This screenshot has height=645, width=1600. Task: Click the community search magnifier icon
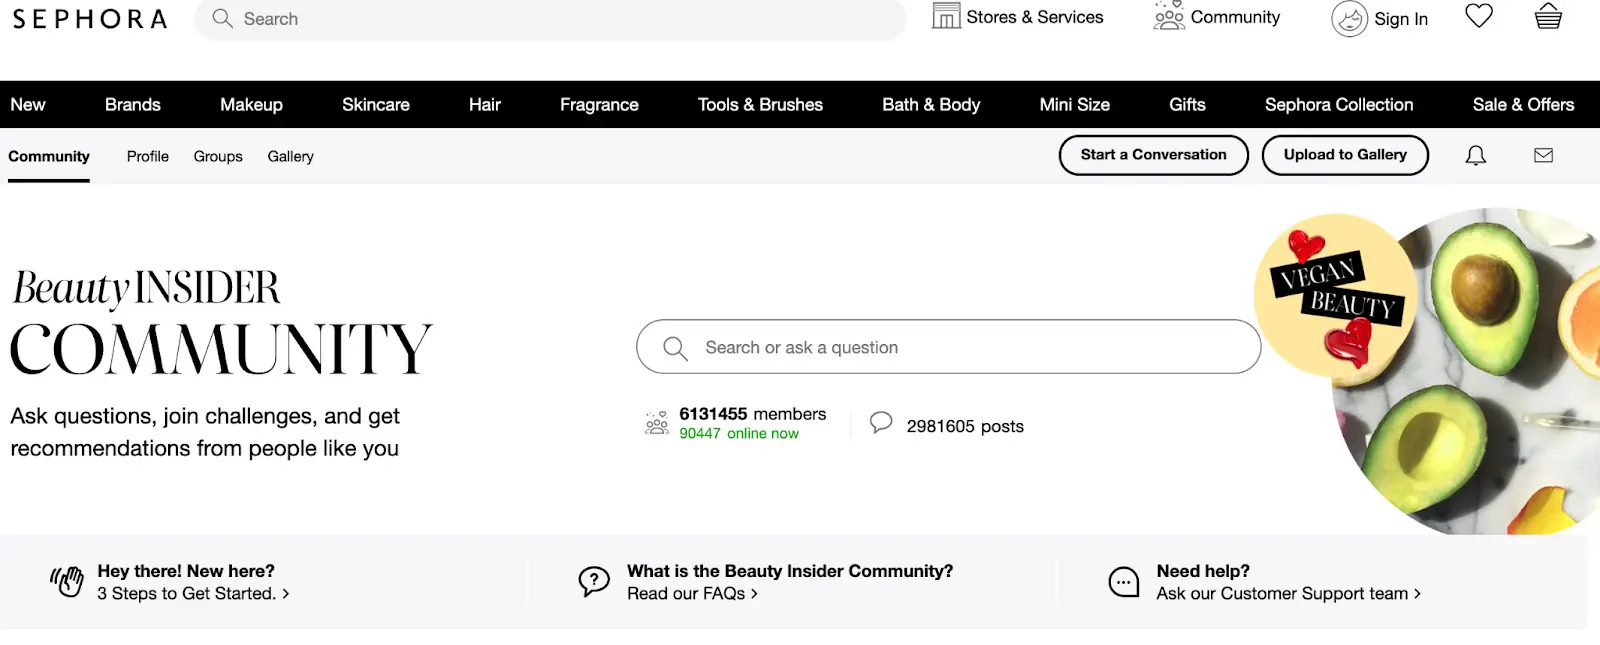(x=675, y=348)
